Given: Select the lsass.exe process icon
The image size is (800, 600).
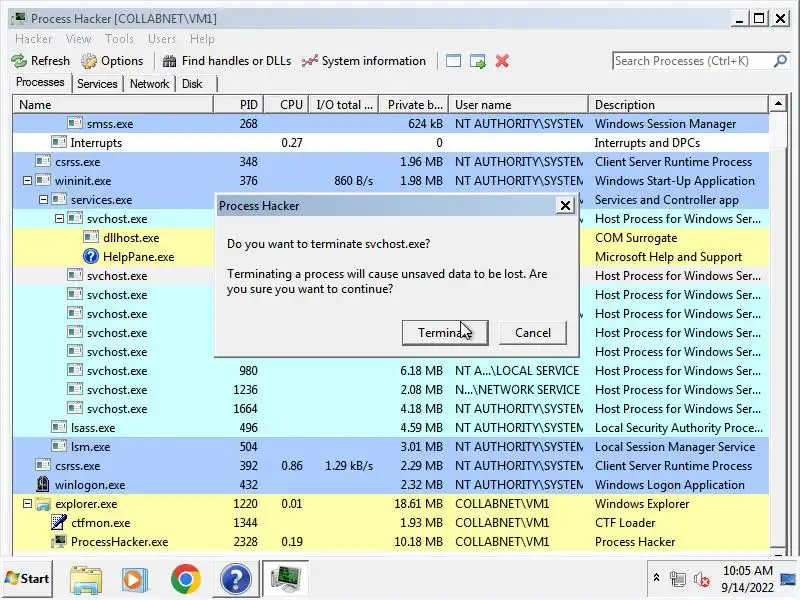Looking at the screenshot, I should click(x=59, y=428).
